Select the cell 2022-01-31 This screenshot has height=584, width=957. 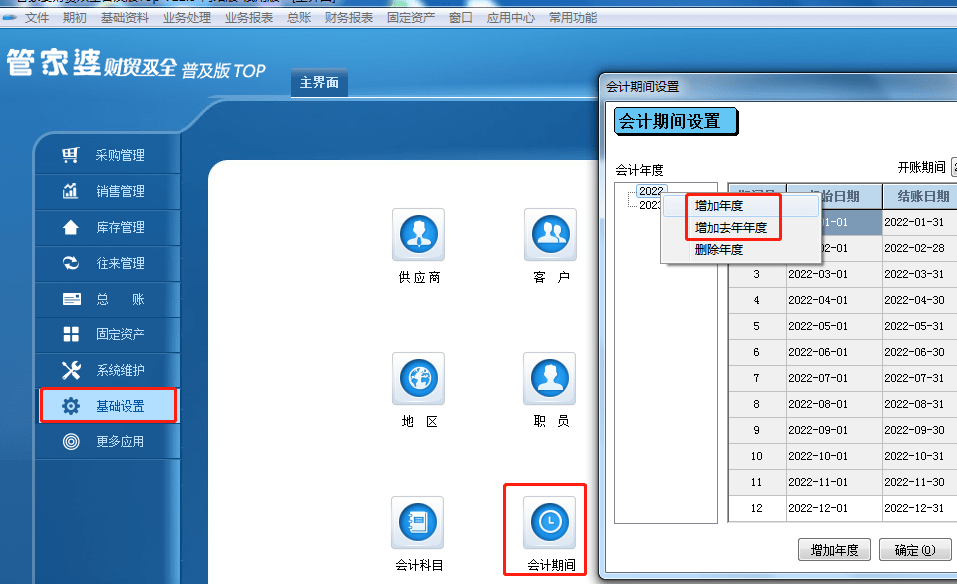point(920,222)
